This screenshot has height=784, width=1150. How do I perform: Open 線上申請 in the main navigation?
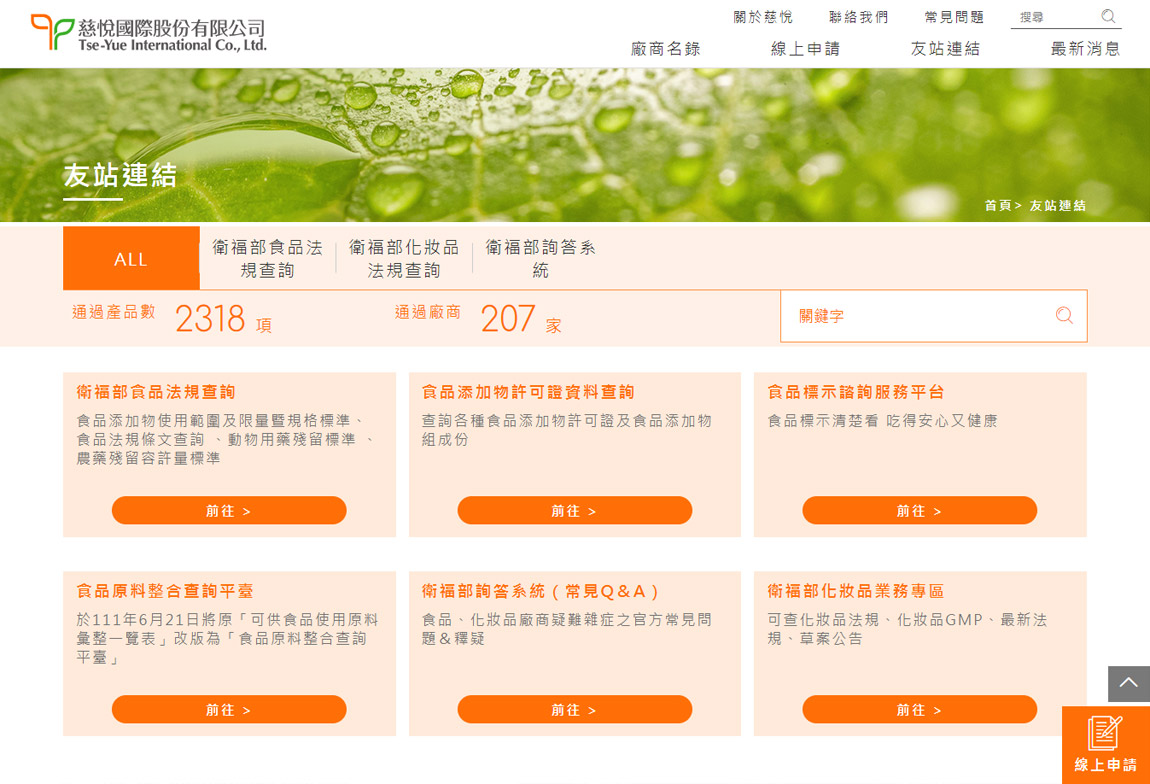point(805,48)
